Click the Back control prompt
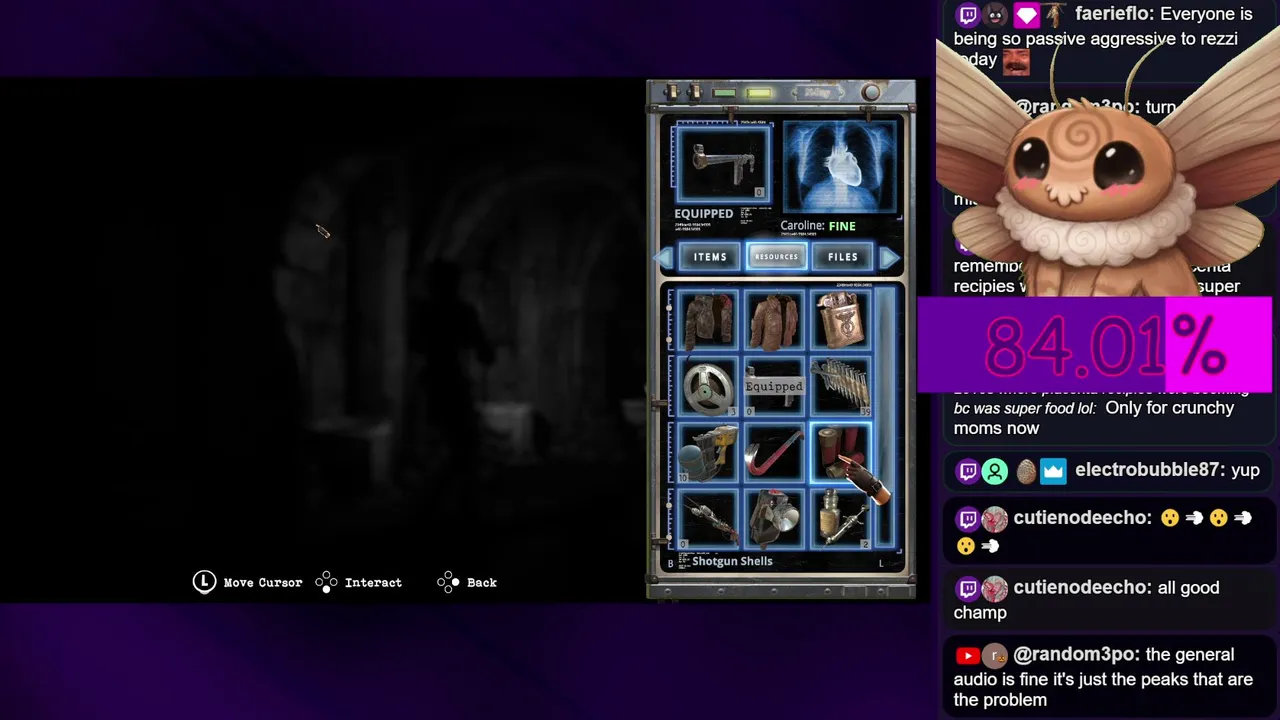 click(467, 583)
